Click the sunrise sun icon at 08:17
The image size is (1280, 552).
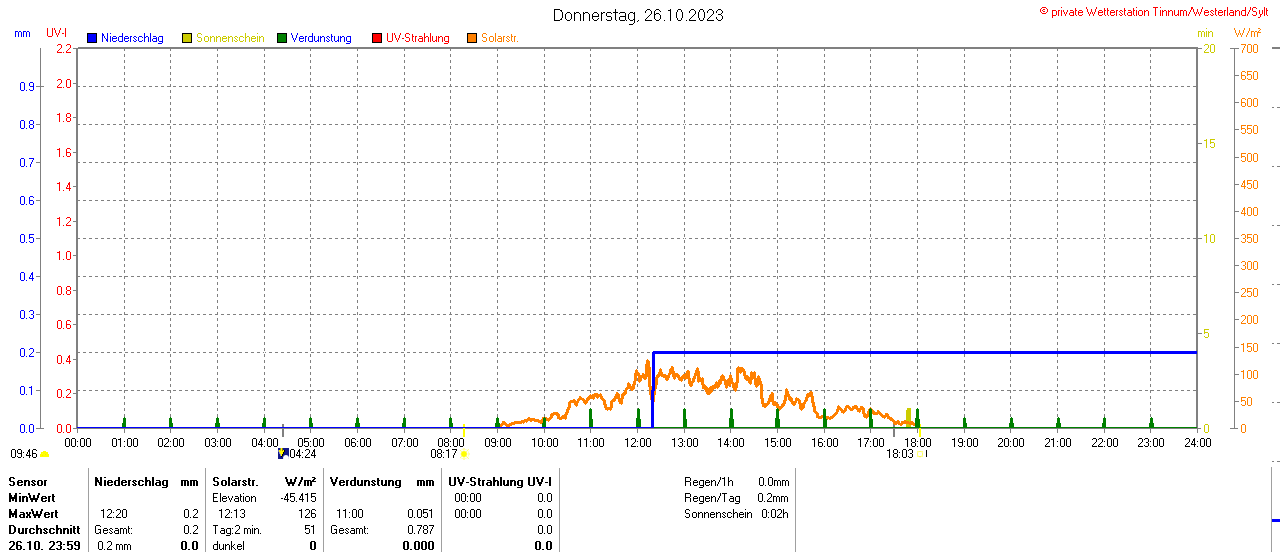[x=464, y=454]
